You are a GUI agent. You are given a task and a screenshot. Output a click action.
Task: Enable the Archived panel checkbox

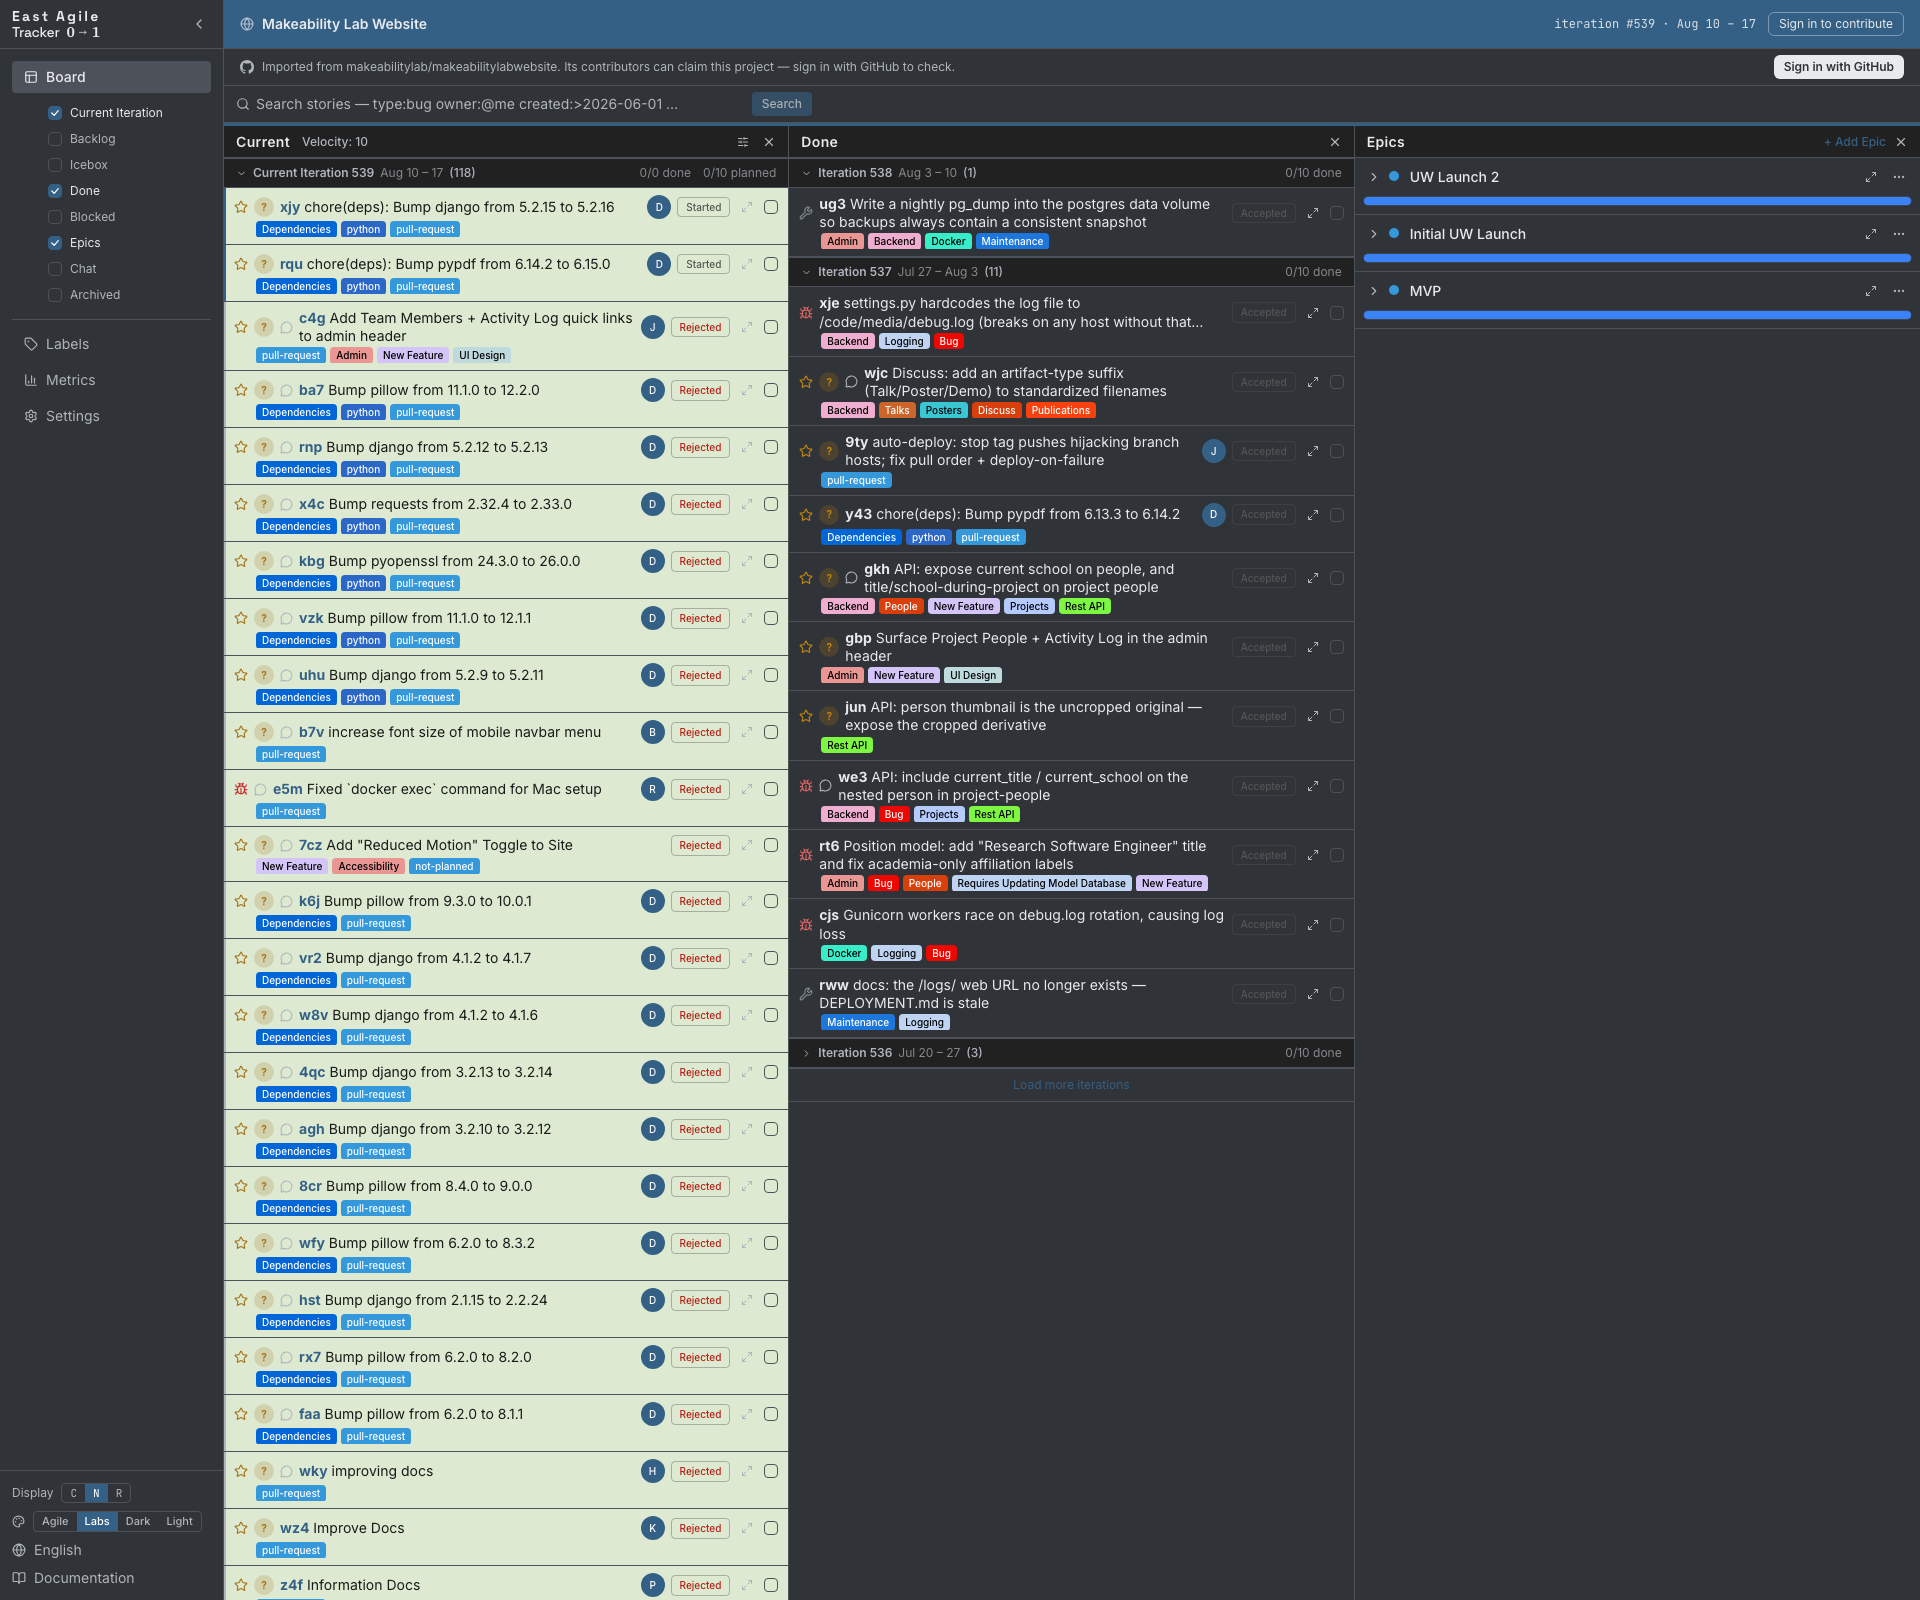coord(55,295)
